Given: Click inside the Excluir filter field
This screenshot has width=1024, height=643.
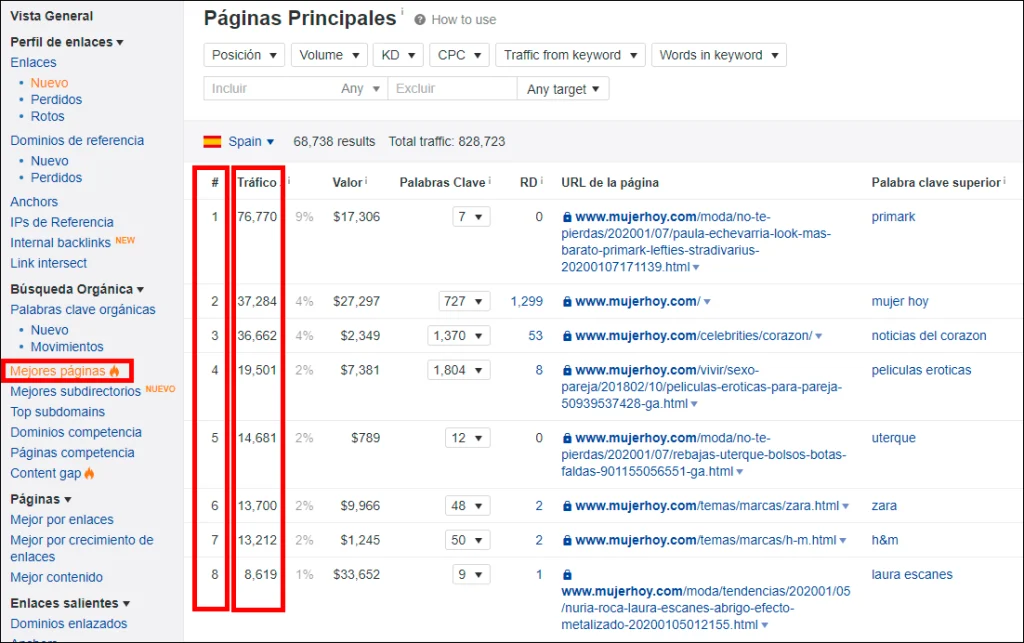Looking at the screenshot, I should (x=450, y=88).
